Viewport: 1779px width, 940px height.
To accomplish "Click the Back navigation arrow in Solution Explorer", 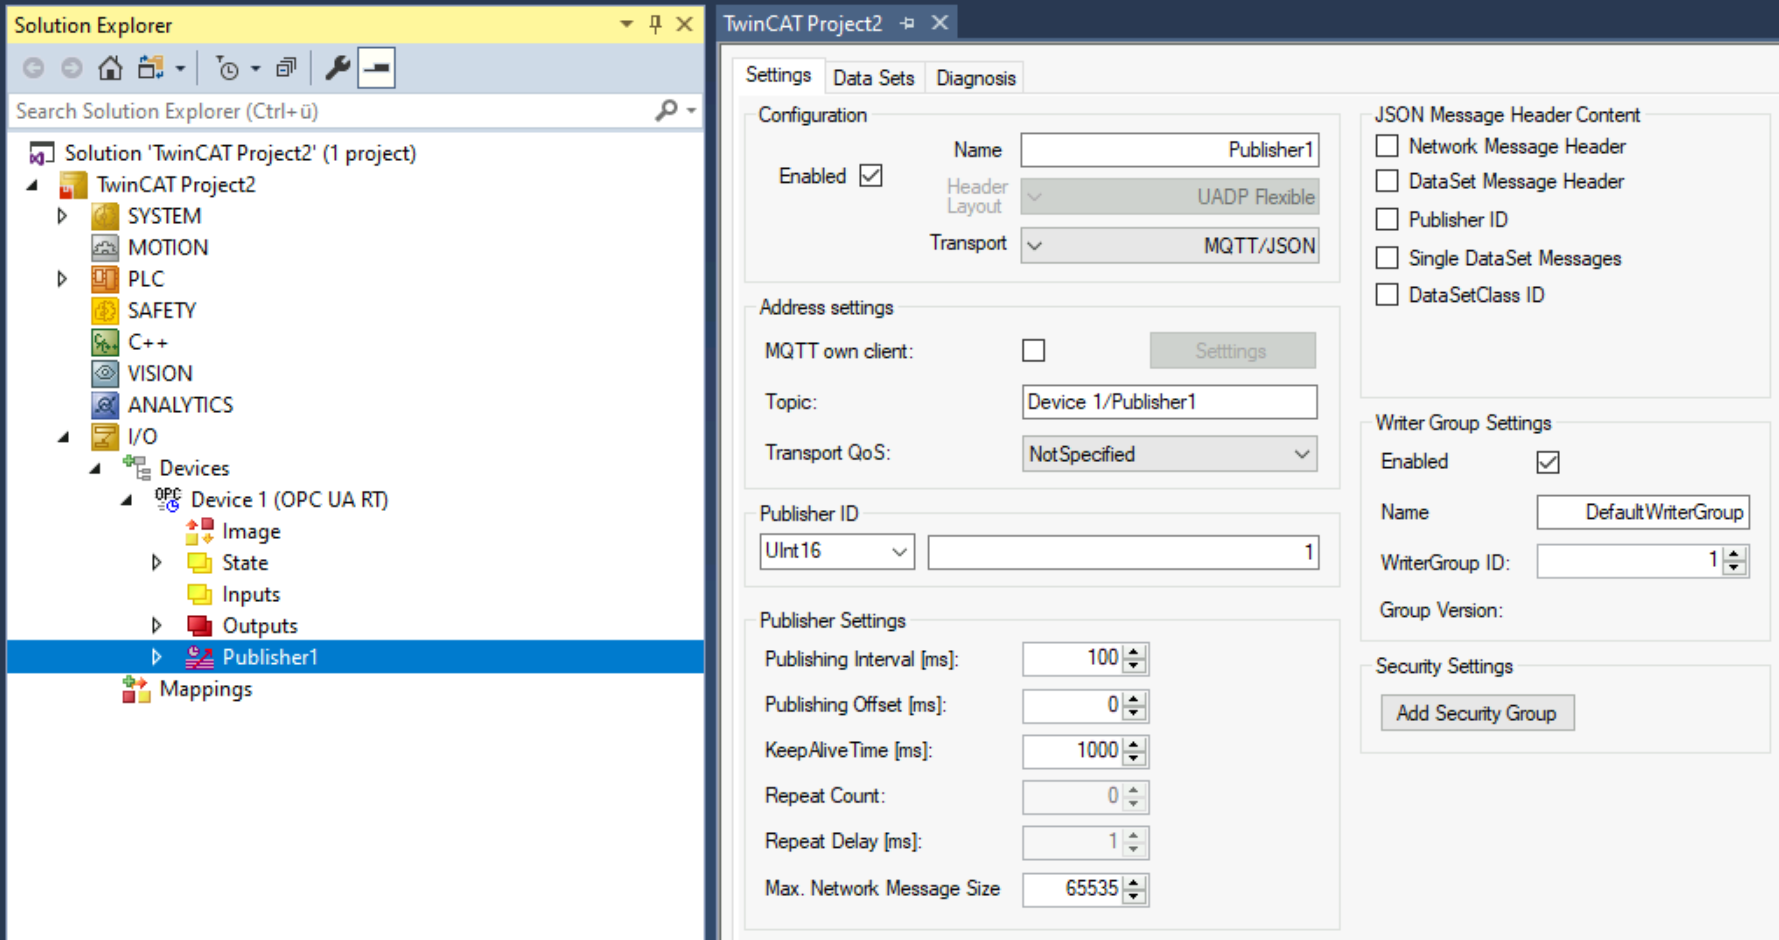I will [33, 68].
